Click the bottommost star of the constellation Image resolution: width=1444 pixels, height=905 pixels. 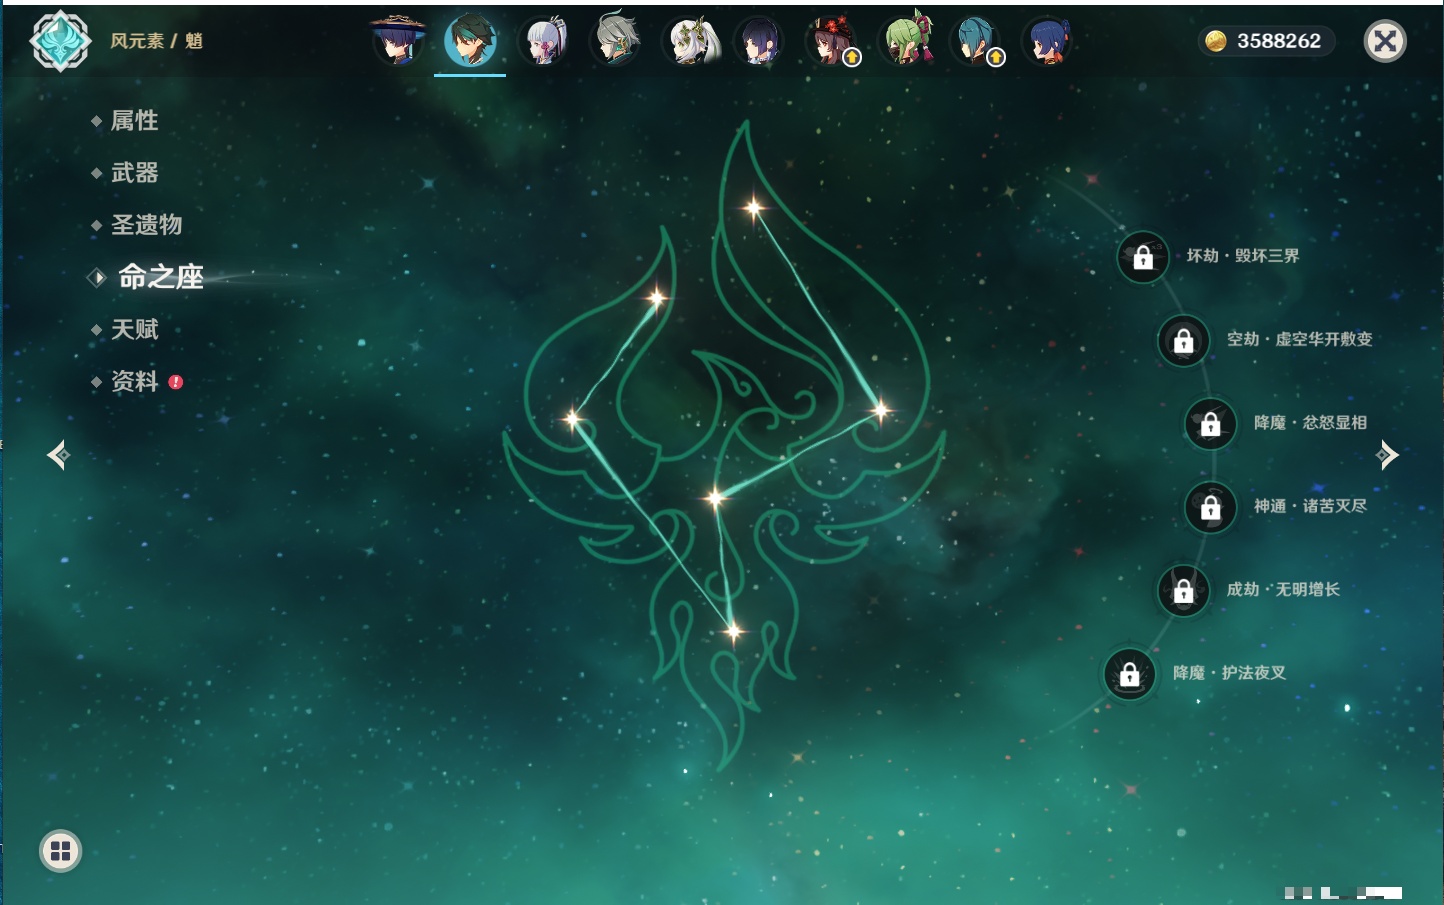[x=733, y=631]
